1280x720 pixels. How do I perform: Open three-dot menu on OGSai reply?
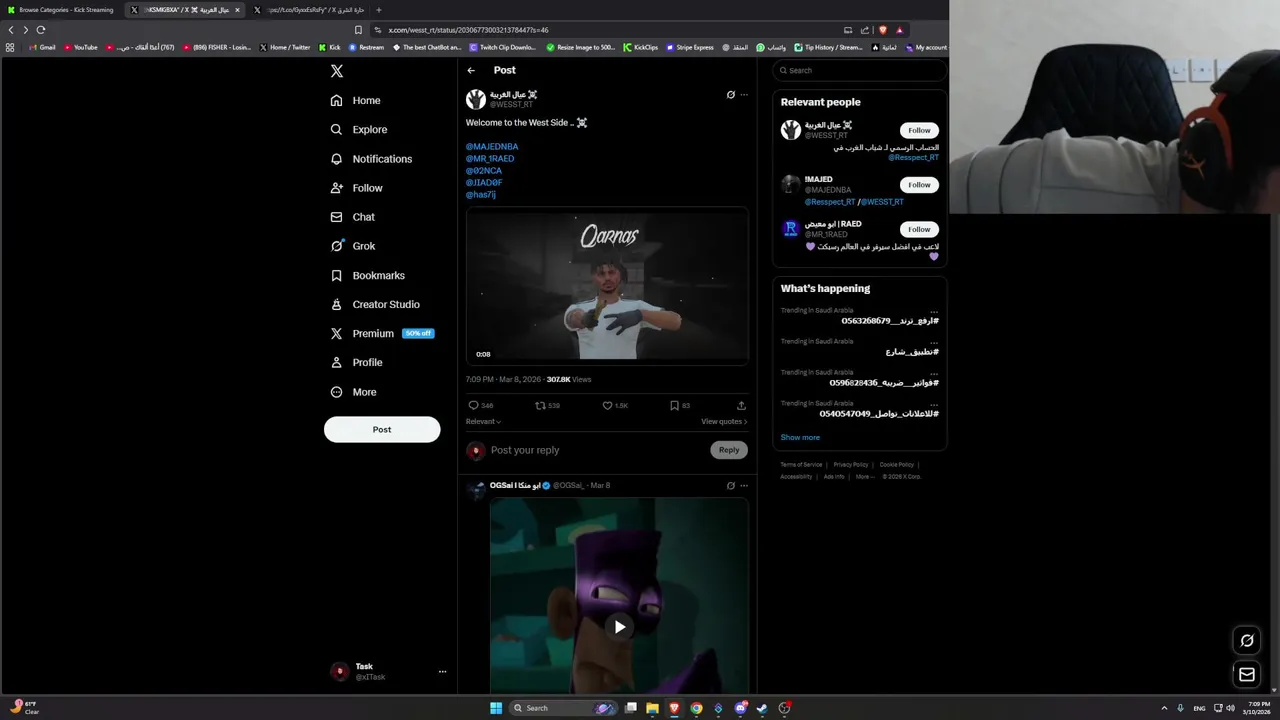pos(744,486)
